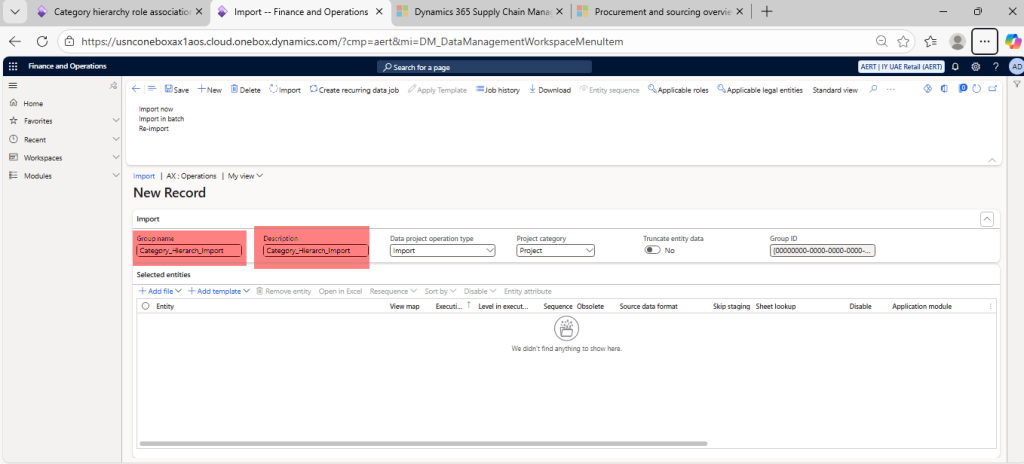Screen dimensions: 1024x464
Task: Toggle the navigation pane hamburger menu
Action: click(x=13, y=88)
